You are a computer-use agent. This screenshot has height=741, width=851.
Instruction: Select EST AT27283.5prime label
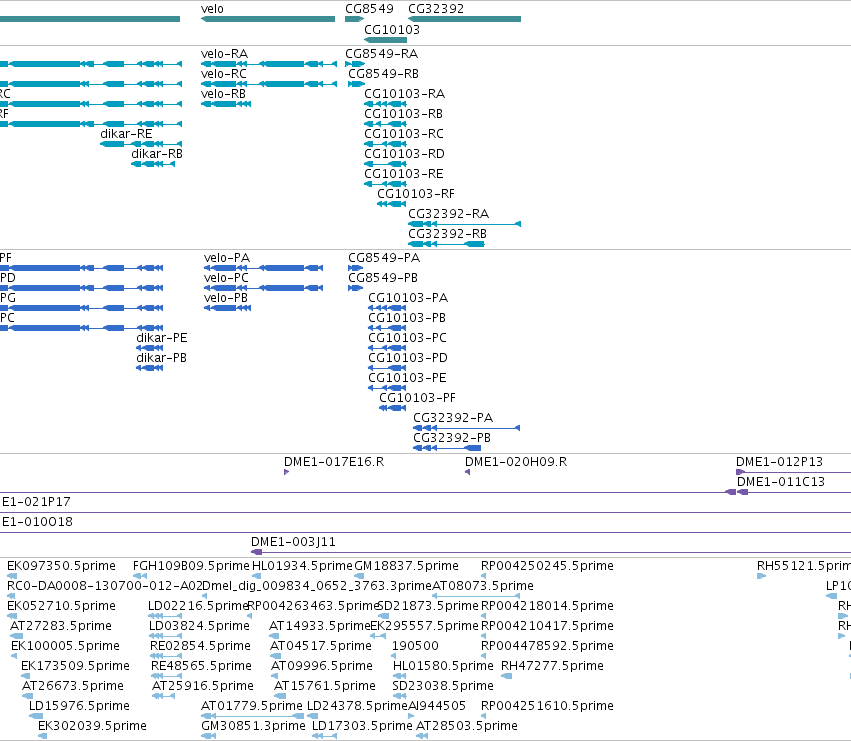tap(61, 626)
